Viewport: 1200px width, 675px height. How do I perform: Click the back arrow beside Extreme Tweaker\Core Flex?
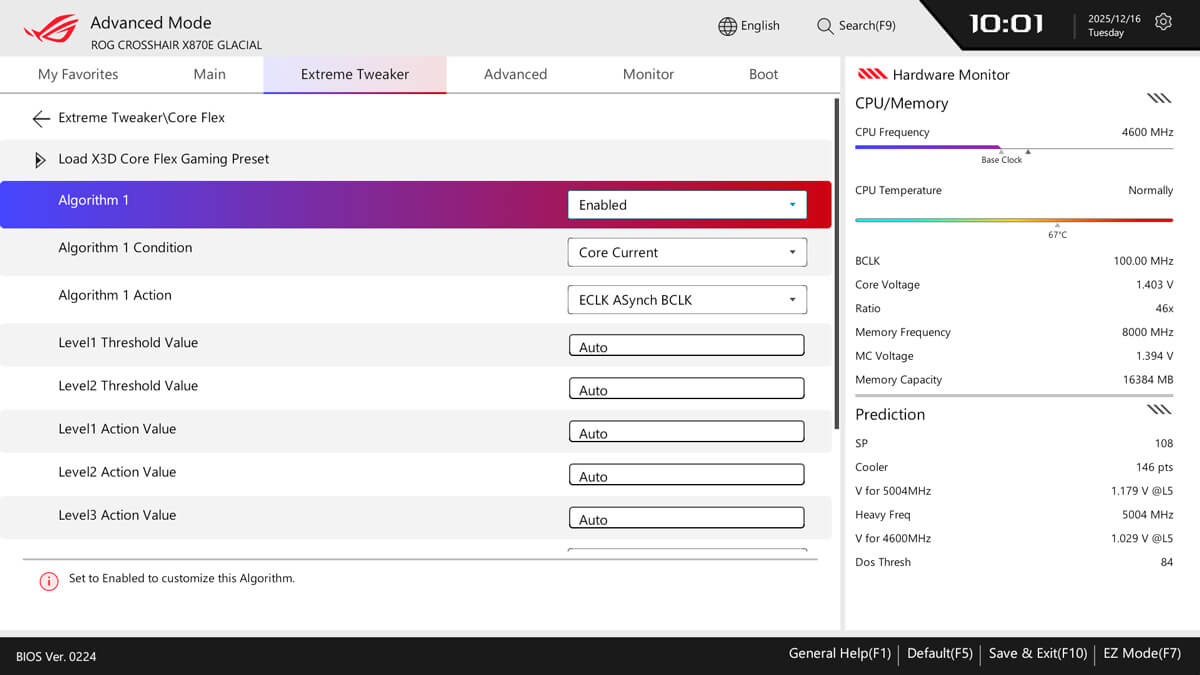tap(41, 119)
